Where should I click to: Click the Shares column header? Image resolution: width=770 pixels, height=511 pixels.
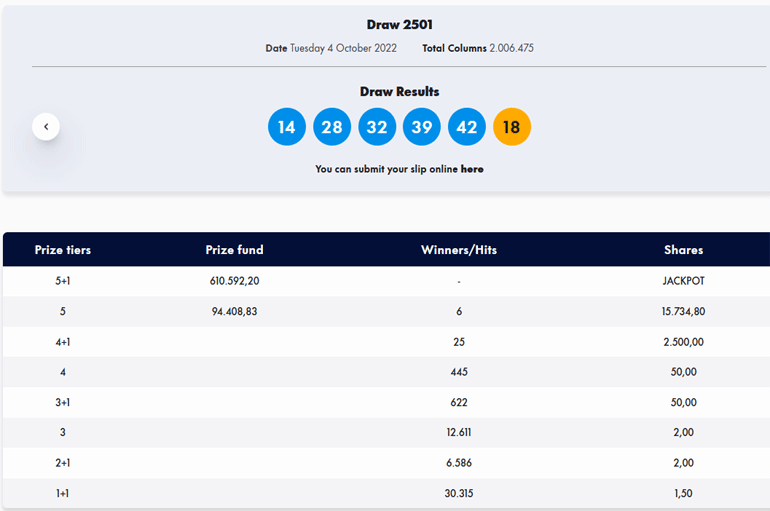[x=683, y=250]
